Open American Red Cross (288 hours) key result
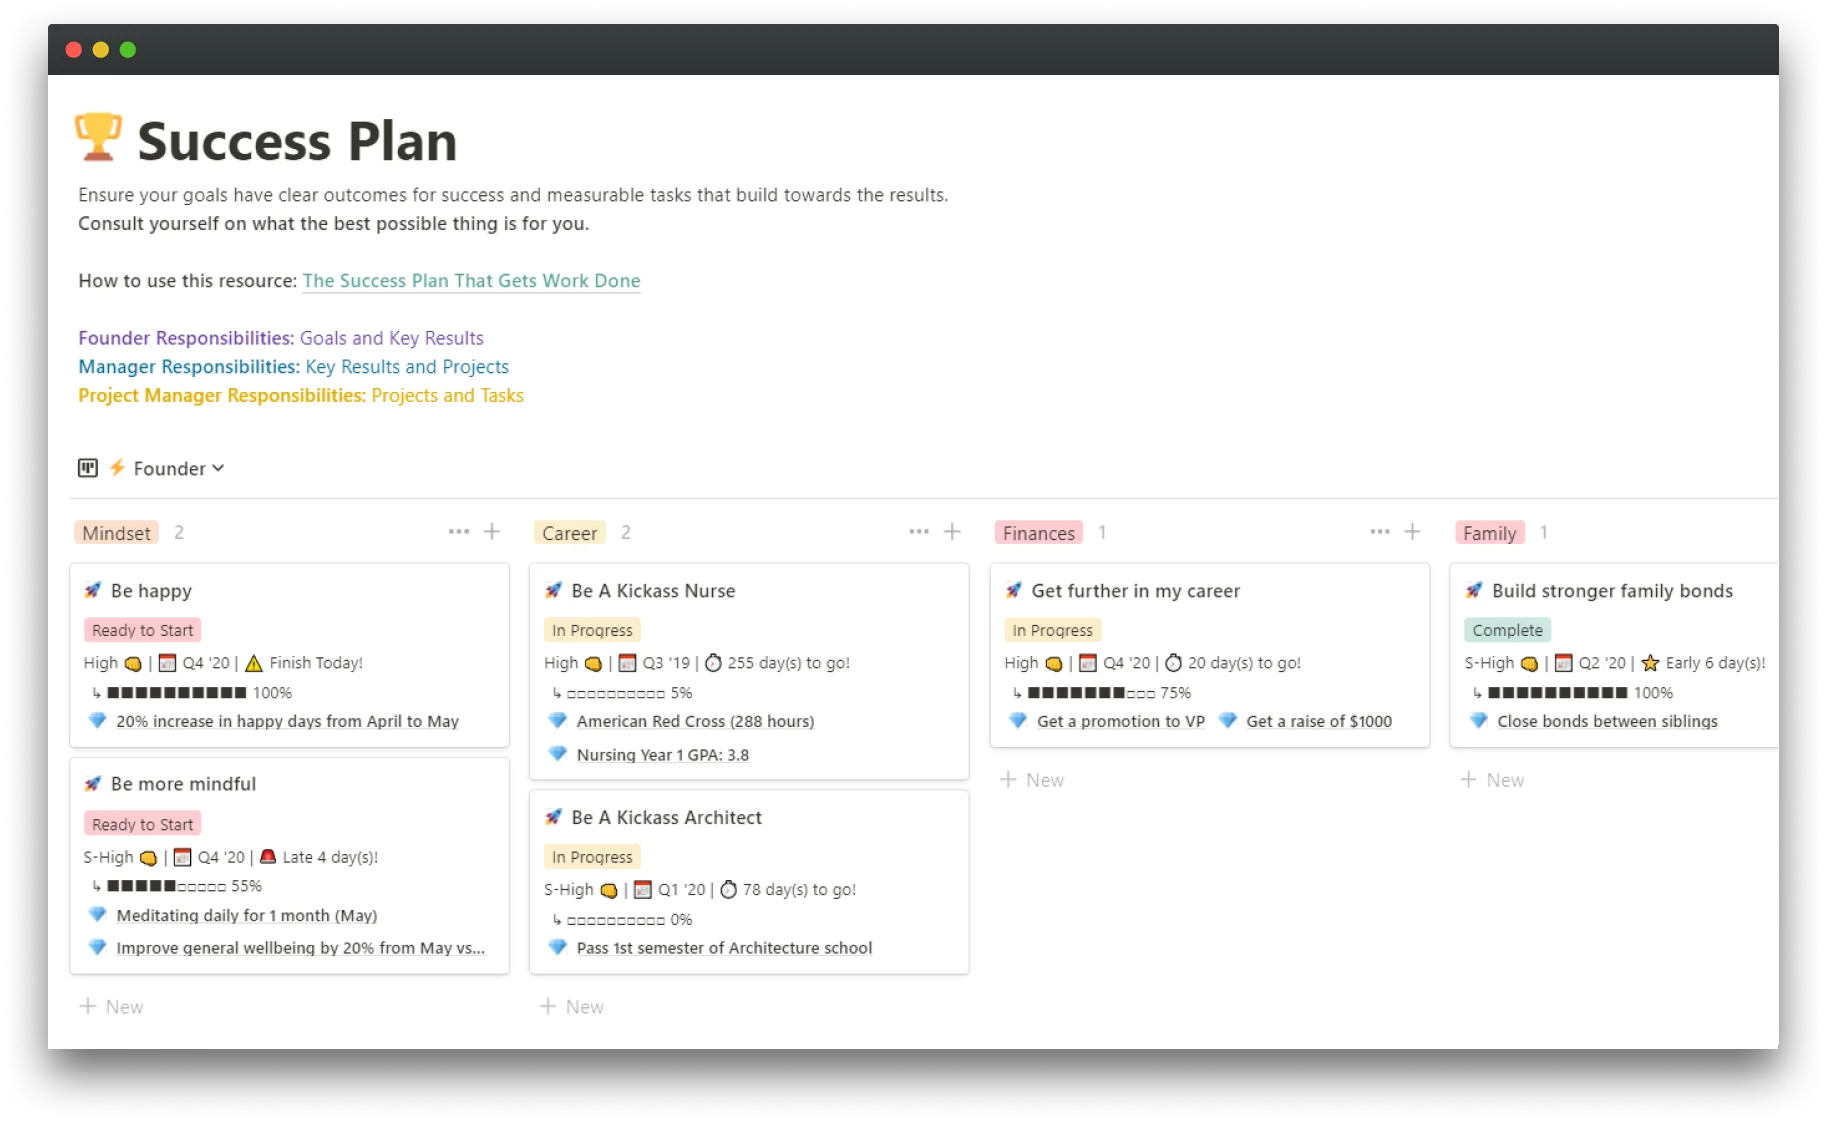Viewport: 1827px width, 1121px height. (695, 722)
